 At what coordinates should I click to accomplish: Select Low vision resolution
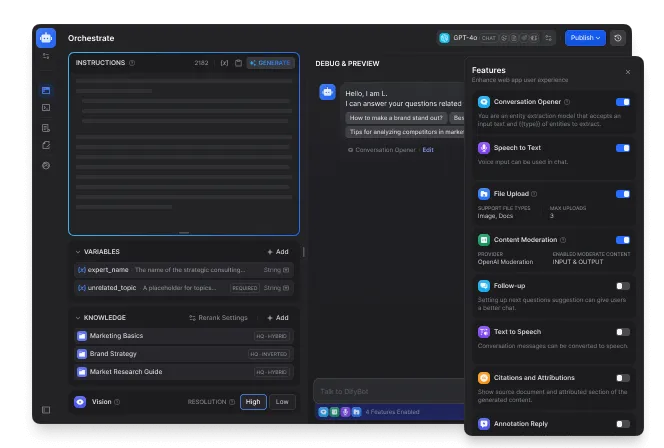click(282, 402)
